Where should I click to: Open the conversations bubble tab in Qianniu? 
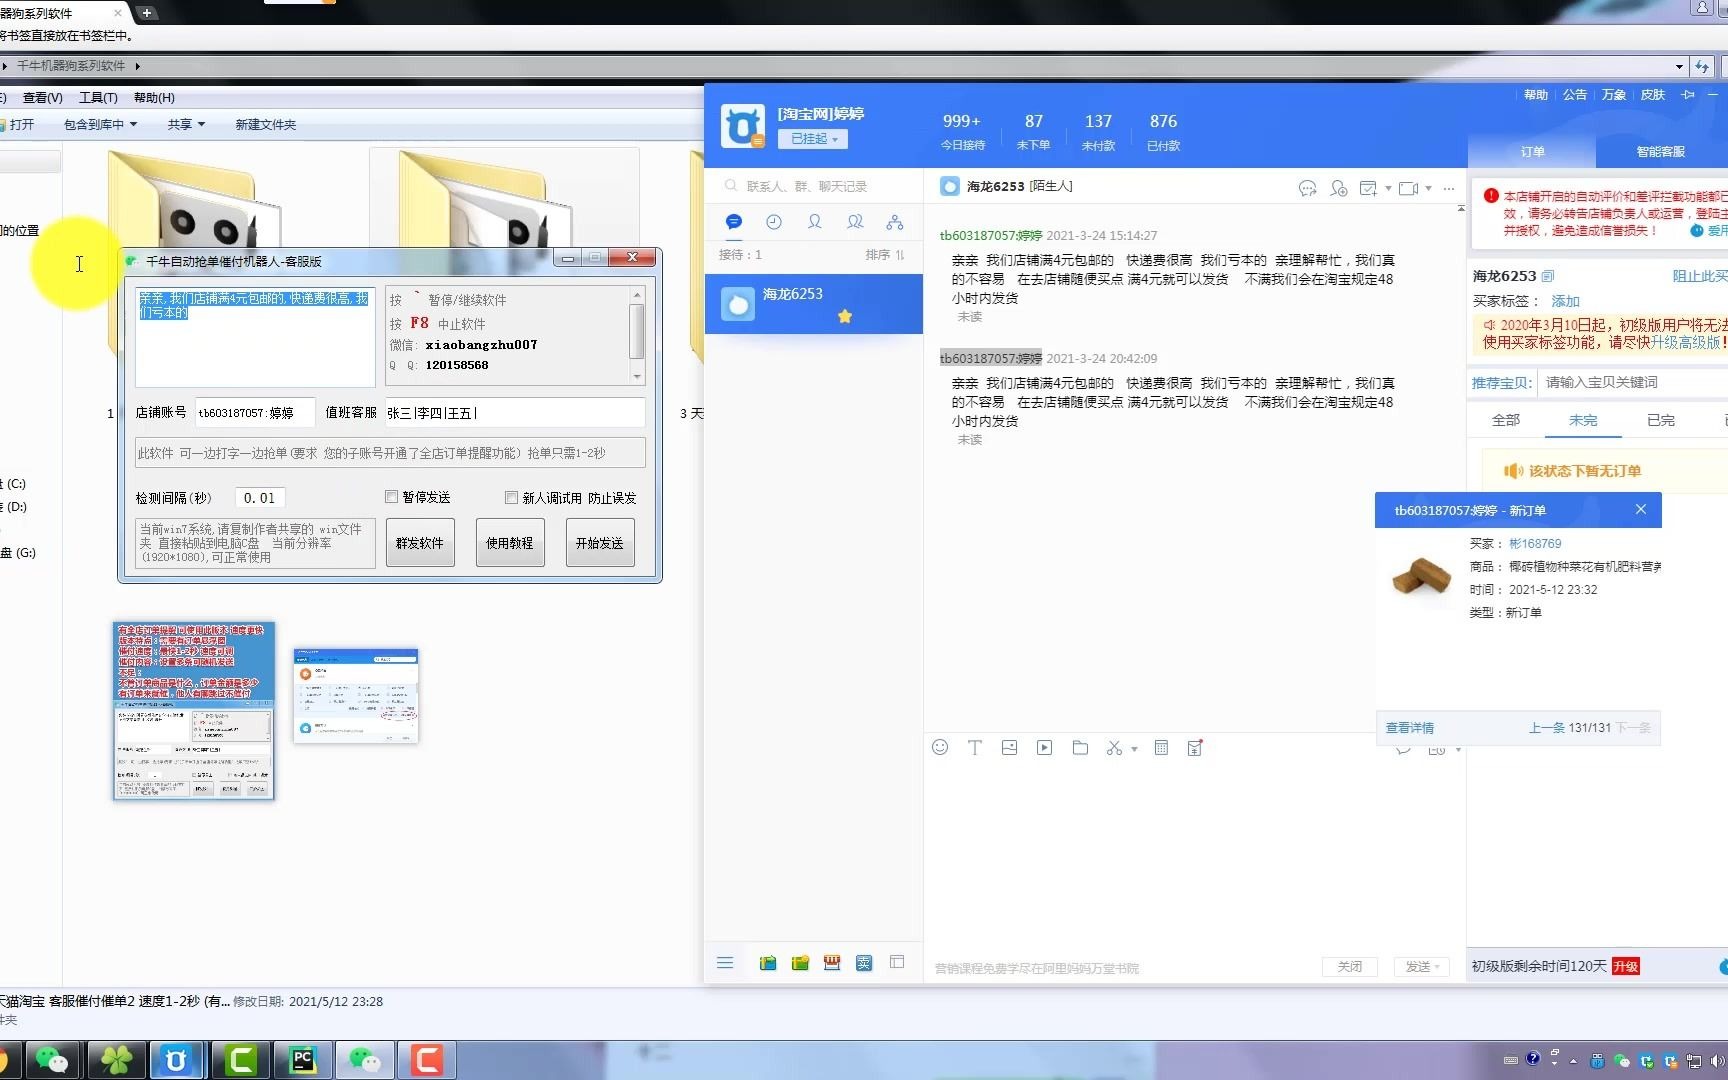[734, 222]
